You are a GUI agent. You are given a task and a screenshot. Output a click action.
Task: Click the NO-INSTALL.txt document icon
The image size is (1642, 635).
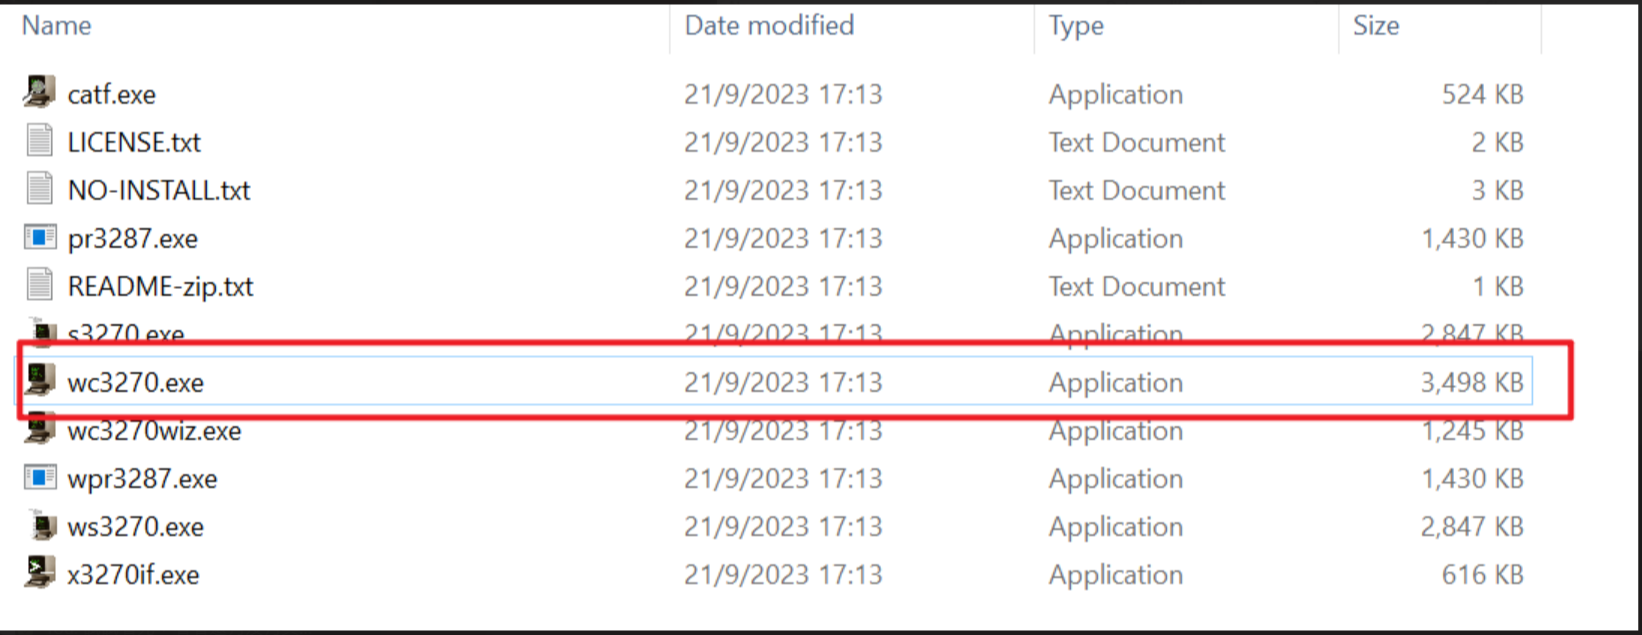pyautogui.click(x=37, y=189)
